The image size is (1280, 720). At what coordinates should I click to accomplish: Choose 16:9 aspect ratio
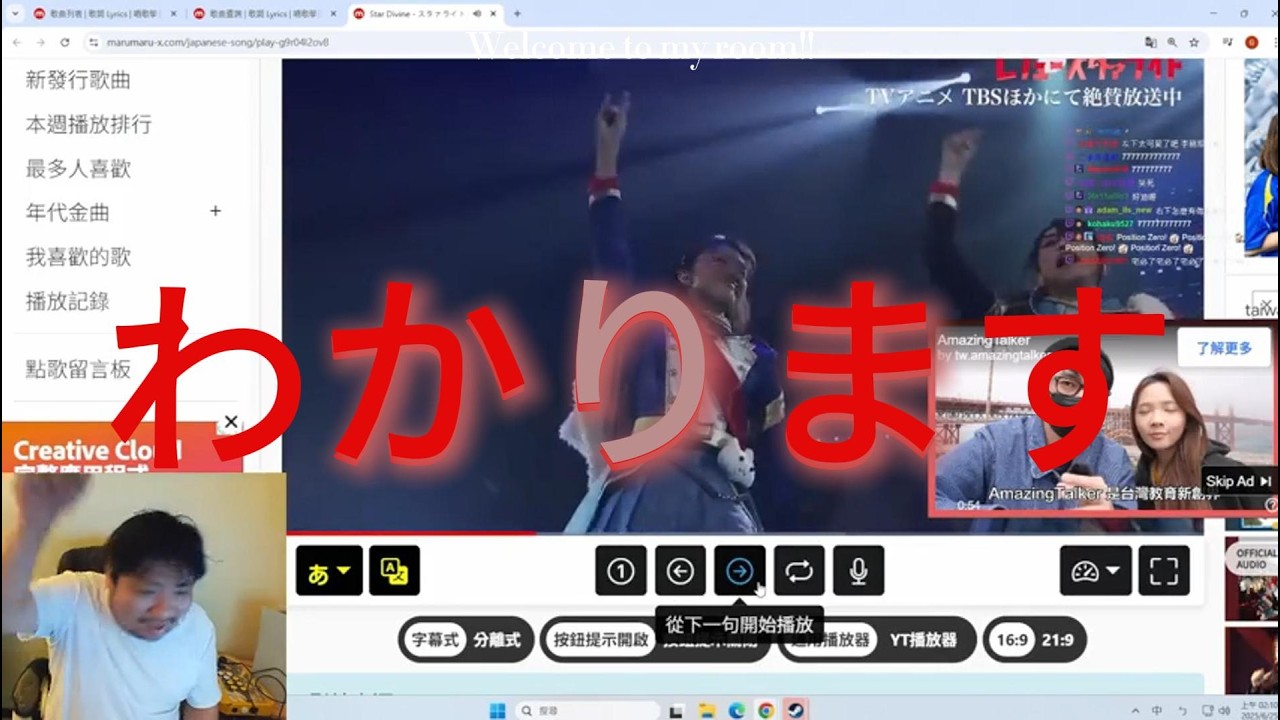tap(1012, 640)
